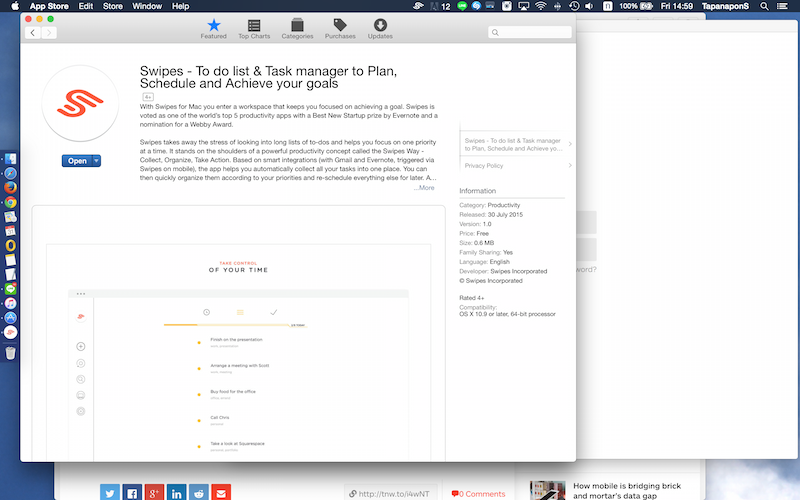Open Finder from the dock

click(11, 159)
